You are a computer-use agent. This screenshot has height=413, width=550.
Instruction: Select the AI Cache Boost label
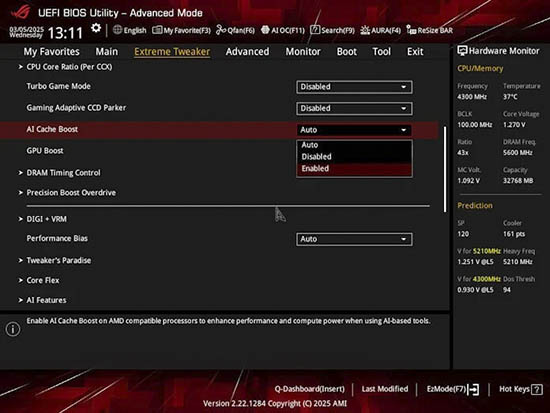[52, 129]
